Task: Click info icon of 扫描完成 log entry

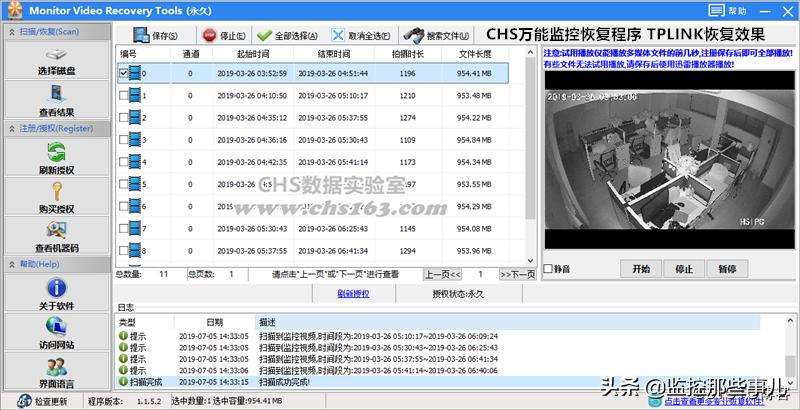Action: click(x=123, y=381)
